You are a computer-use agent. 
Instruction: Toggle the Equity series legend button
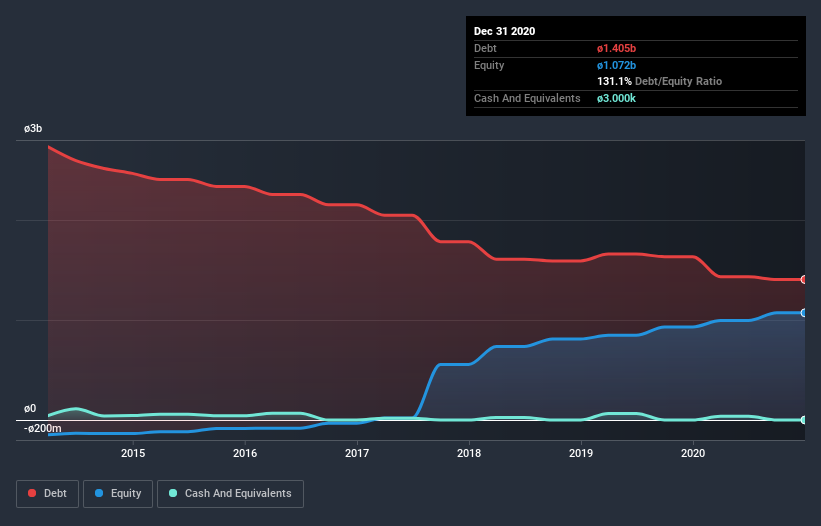[x=118, y=494]
